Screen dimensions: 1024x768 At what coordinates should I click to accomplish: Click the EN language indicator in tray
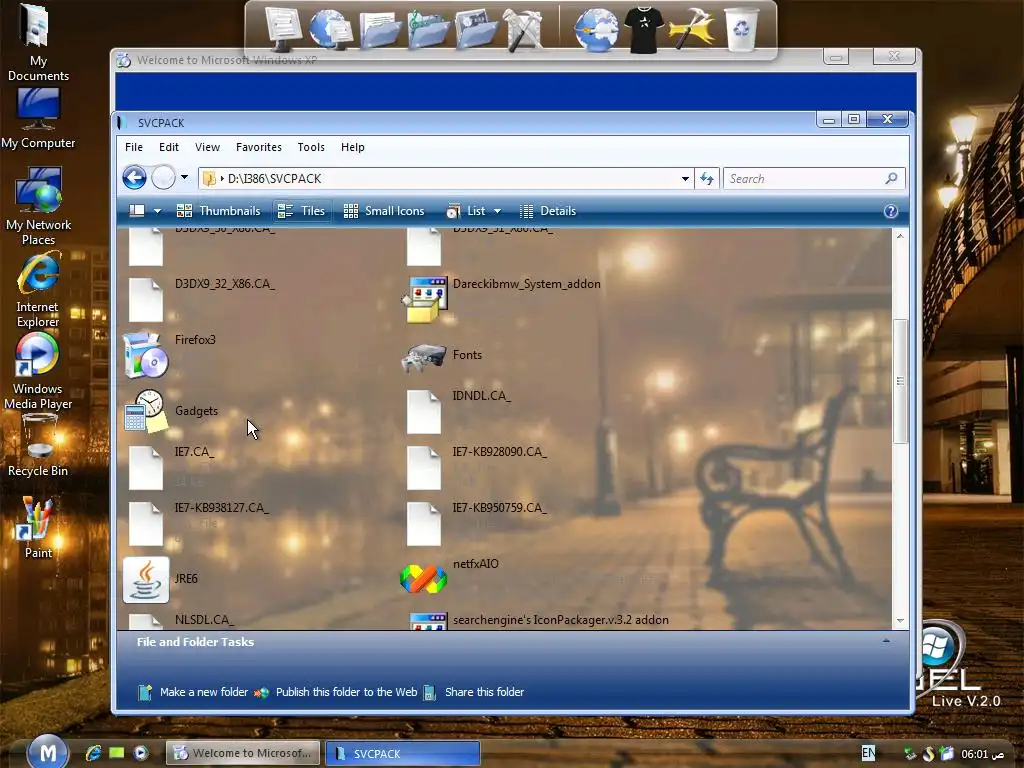[x=868, y=753]
